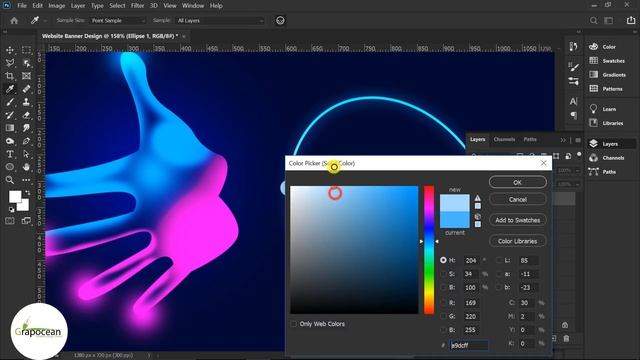
Task: Select the Object Selection tool
Action: coord(26,63)
